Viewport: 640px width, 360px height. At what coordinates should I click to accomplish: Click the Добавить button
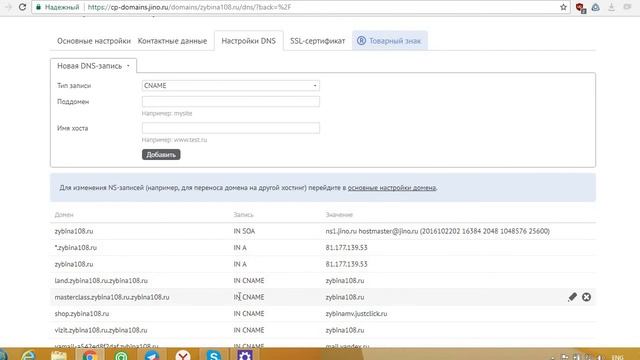coord(161,154)
